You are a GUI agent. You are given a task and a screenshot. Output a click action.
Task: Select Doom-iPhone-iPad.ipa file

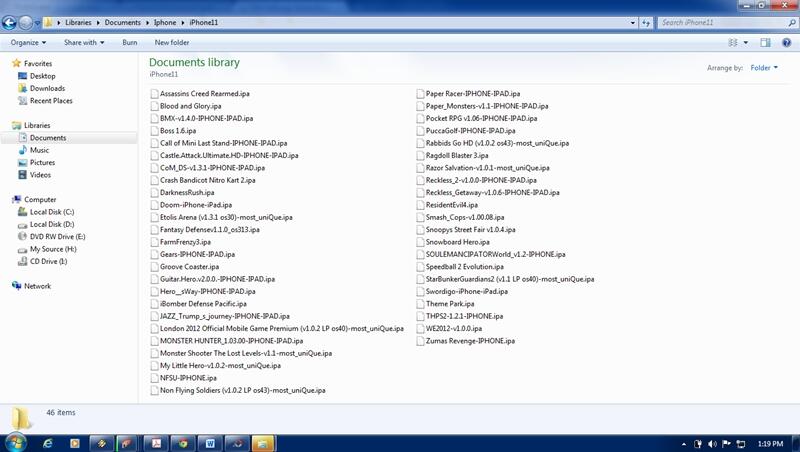[x=191, y=205]
